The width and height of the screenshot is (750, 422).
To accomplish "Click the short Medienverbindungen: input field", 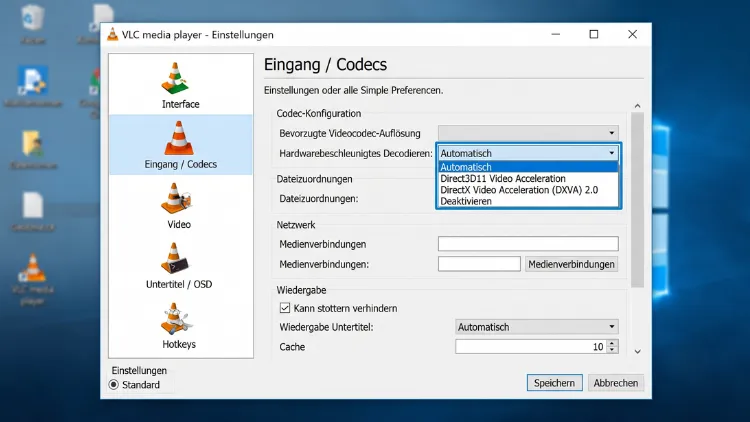I will point(479,264).
